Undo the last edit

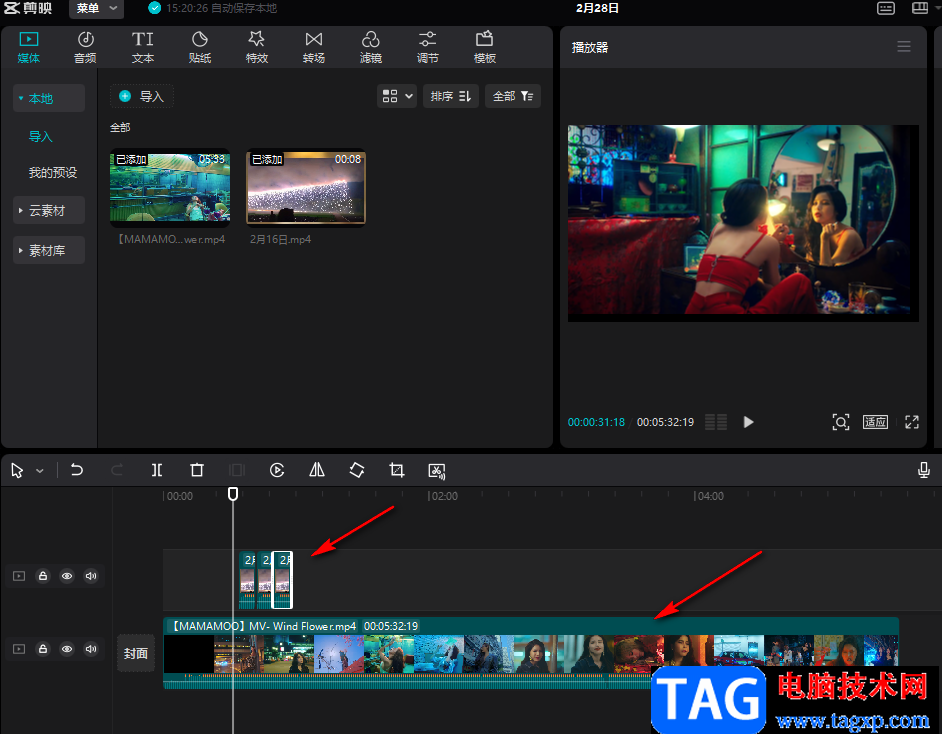coord(77,470)
